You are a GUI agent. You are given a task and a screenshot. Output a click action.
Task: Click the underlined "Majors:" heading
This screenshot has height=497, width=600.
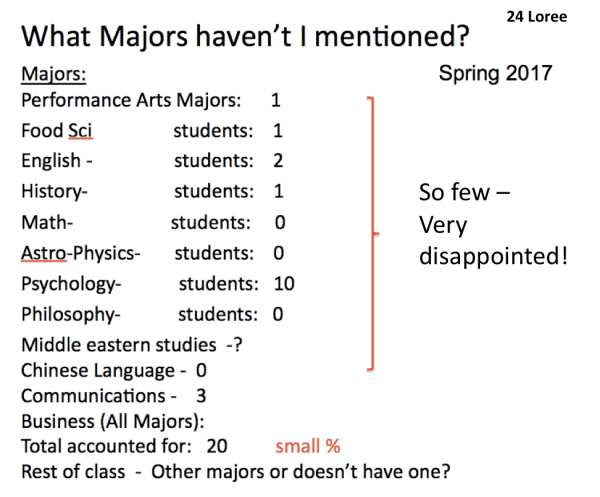tap(54, 74)
